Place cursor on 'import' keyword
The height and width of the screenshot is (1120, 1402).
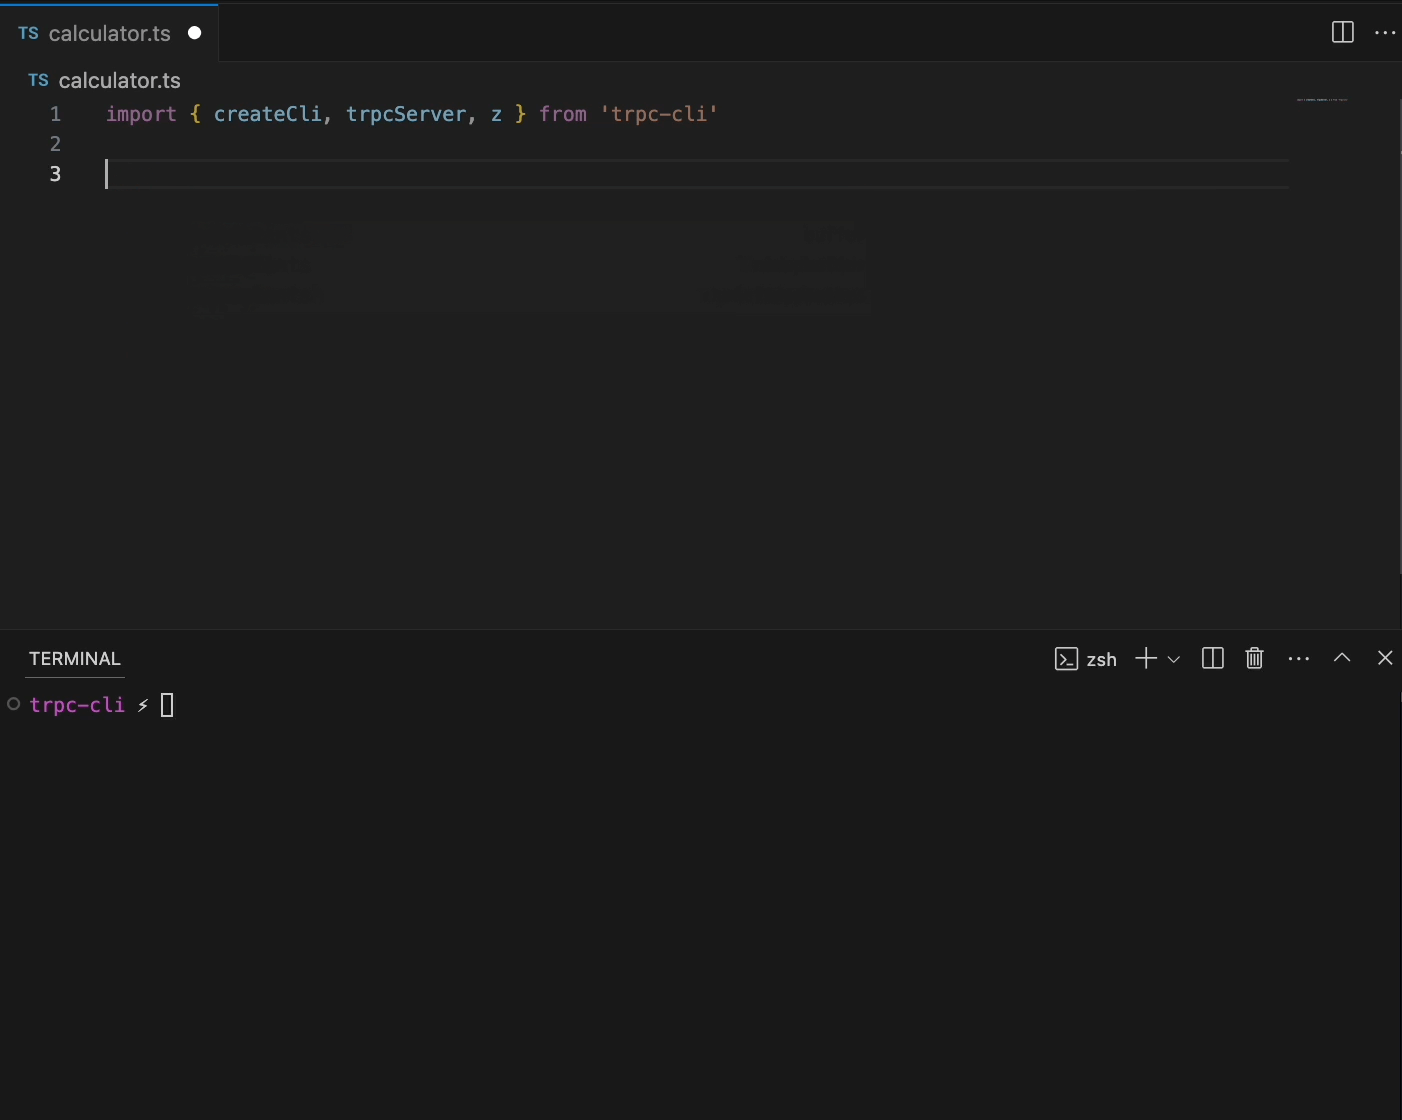click(x=141, y=114)
